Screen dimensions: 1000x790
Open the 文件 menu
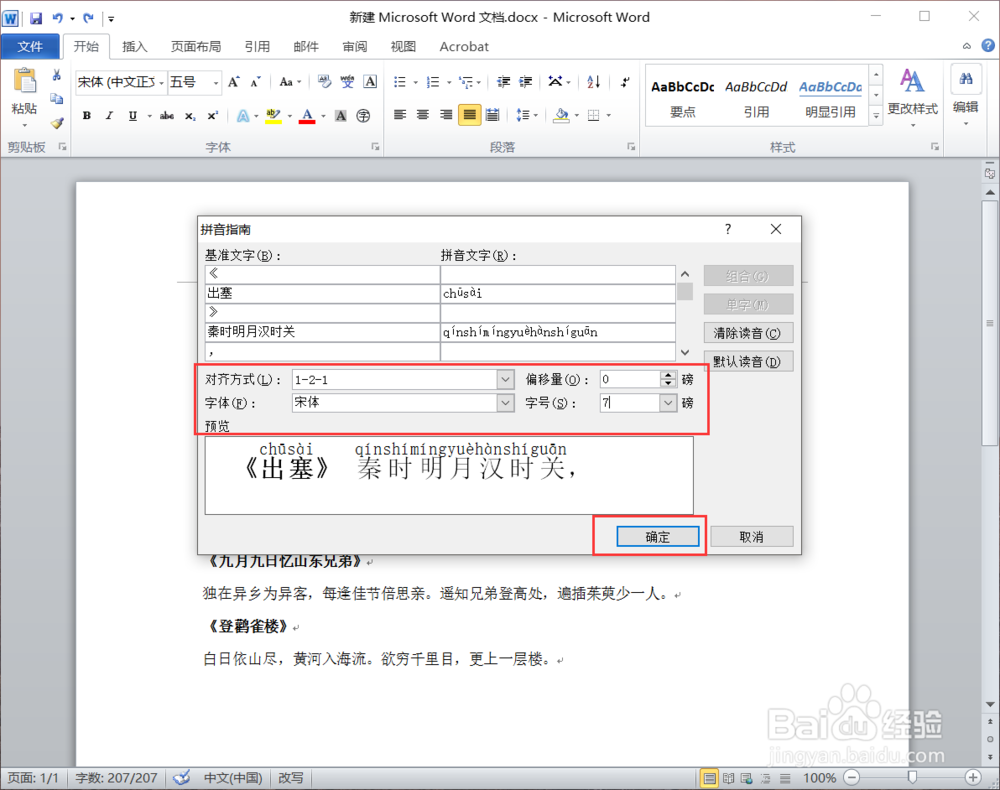pyautogui.click(x=31, y=46)
